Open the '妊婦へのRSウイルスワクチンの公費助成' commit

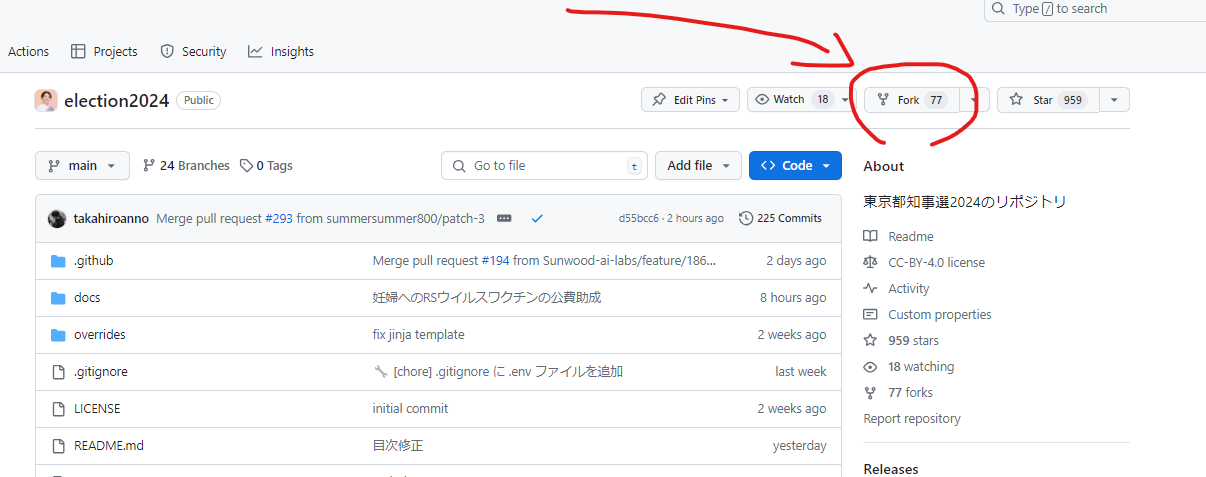click(487, 297)
